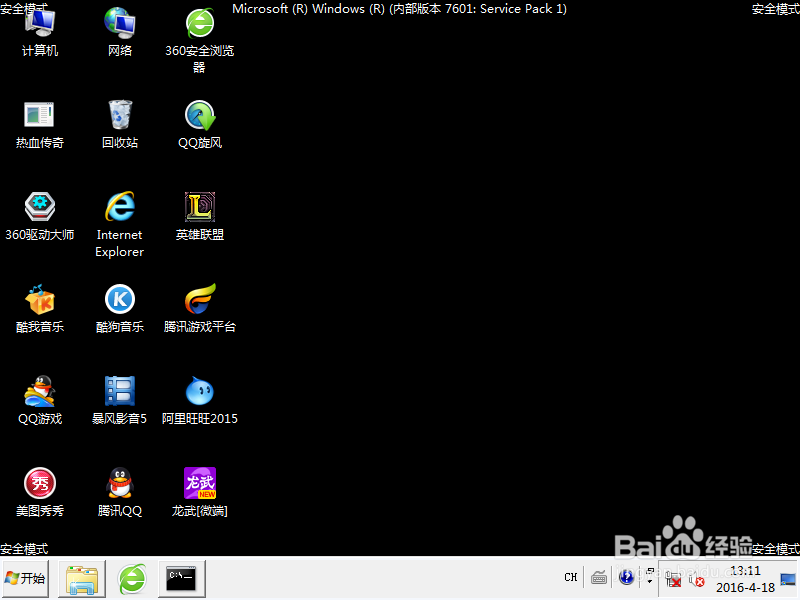Viewport: 800px width, 600px height.
Task: Select the 暴风影音5 desktop icon
Action: [x=120, y=401]
